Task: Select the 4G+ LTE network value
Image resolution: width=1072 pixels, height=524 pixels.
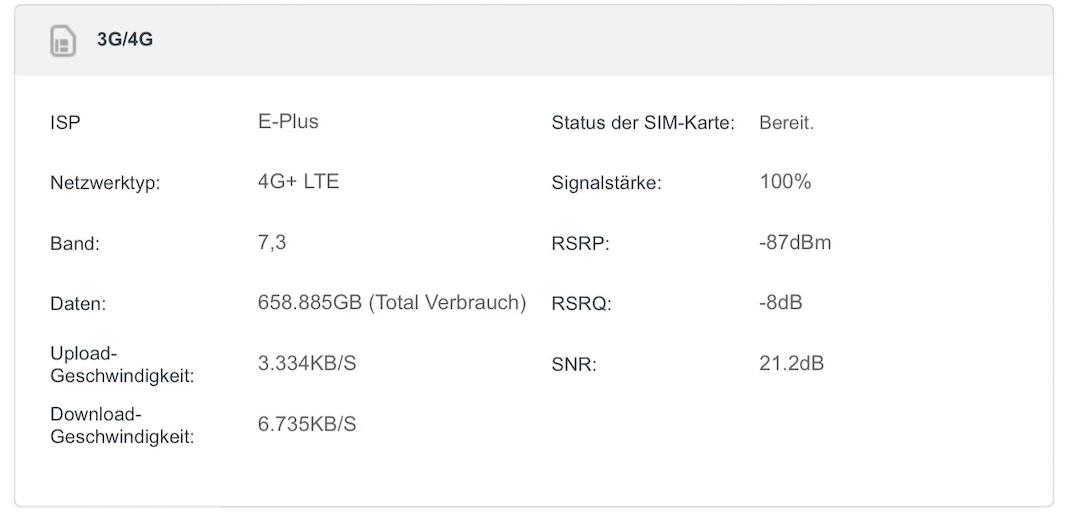Action: 298,182
